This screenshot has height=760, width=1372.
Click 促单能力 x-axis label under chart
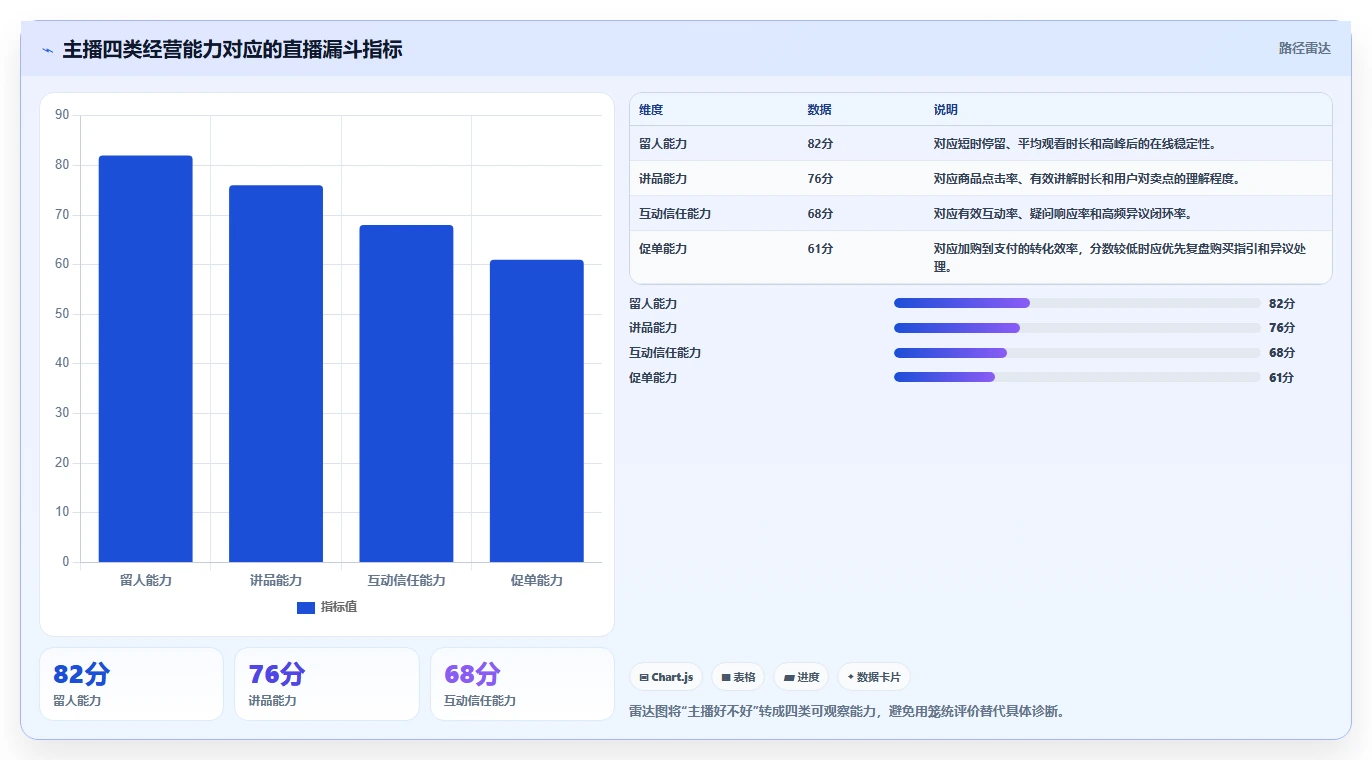(x=537, y=580)
